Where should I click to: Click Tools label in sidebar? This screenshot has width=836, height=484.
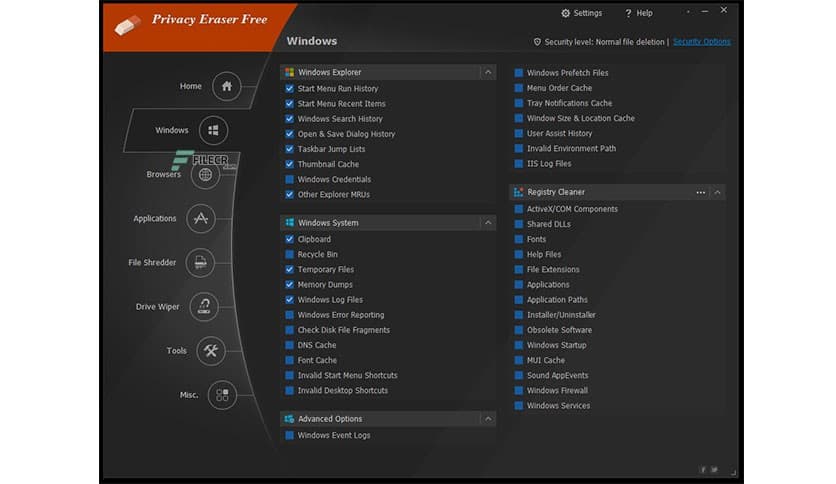[176, 351]
